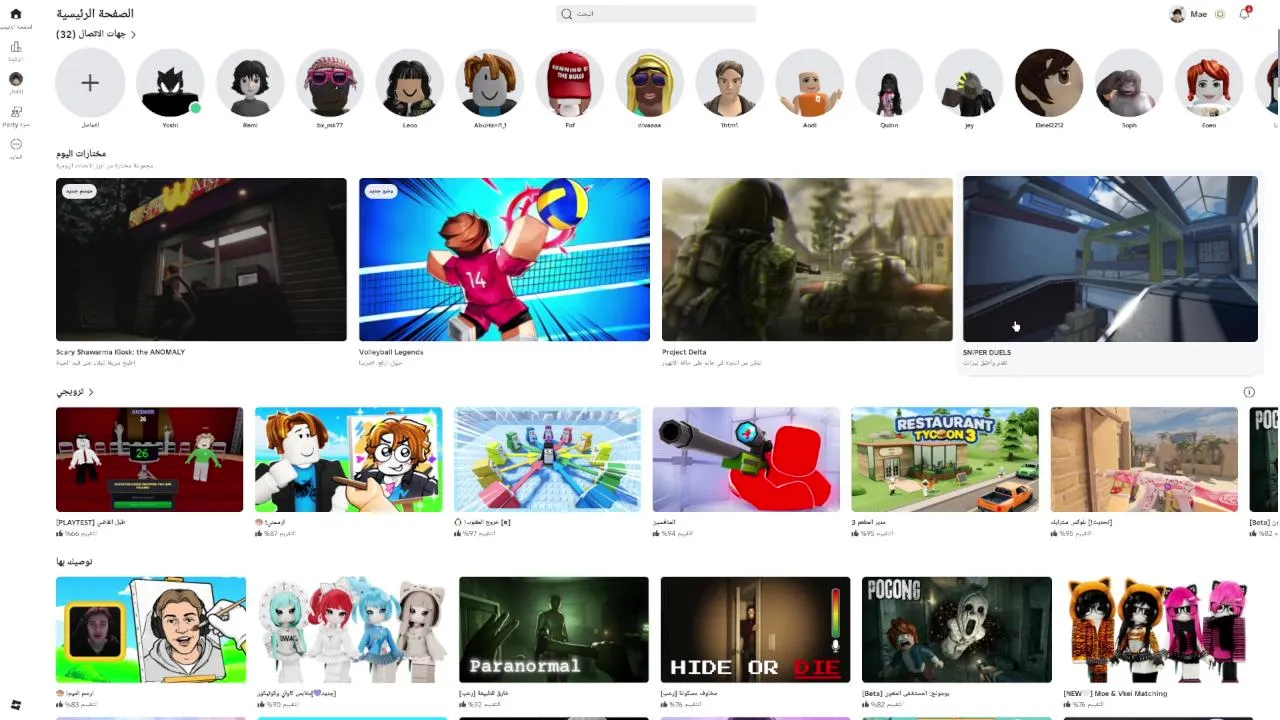
Task: Focus the search input field
Action: [656, 14]
